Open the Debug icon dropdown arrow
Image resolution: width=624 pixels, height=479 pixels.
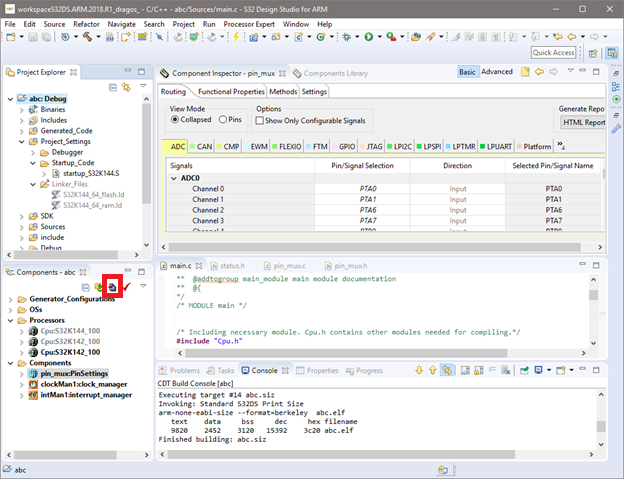coord(357,37)
